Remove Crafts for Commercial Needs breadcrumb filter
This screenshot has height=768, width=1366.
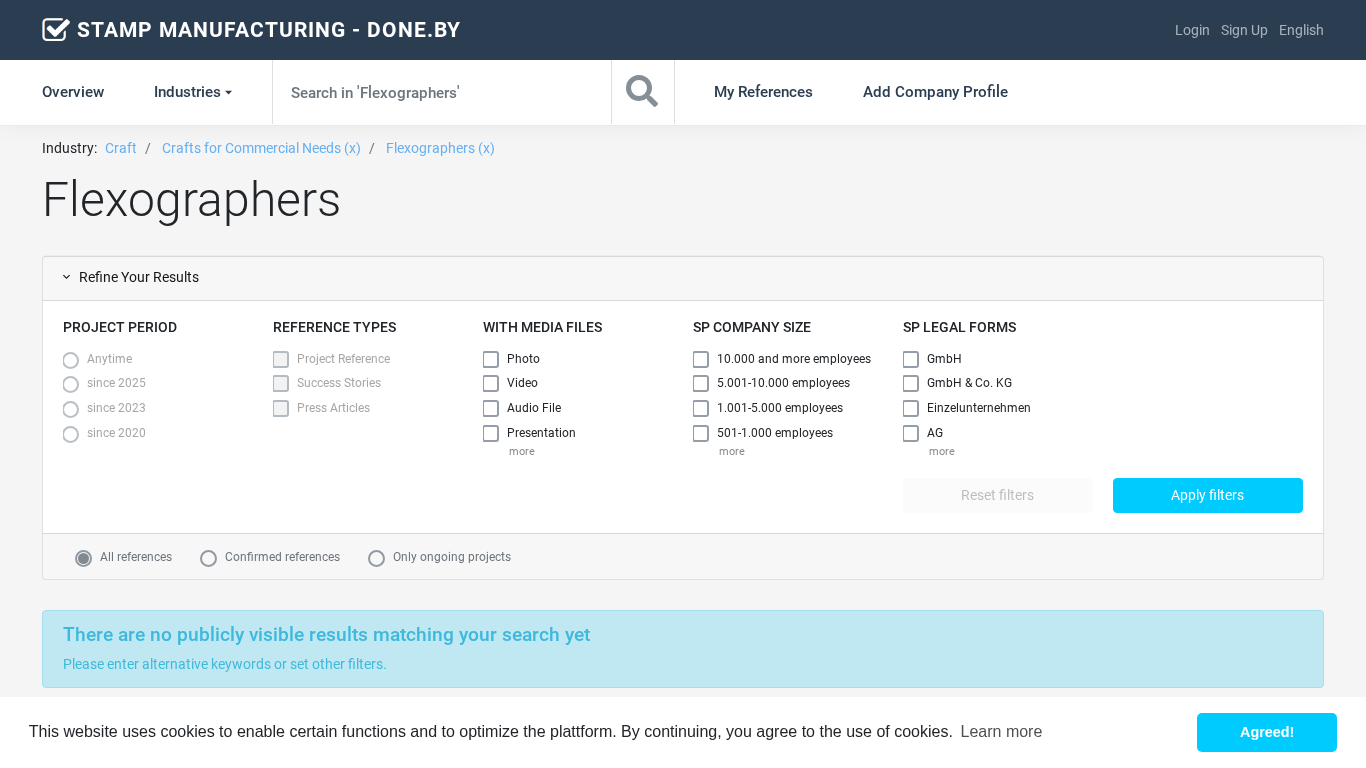point(261,148)
